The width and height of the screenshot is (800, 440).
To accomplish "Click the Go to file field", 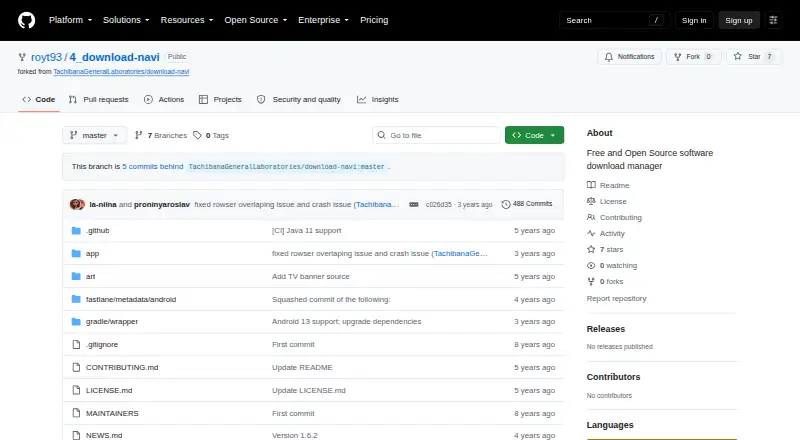I will [x=437, y=135].
